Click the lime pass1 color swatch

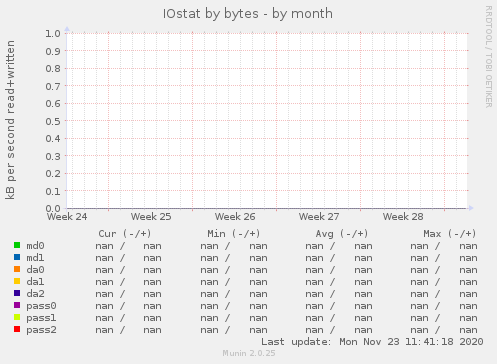coord(17,317)
